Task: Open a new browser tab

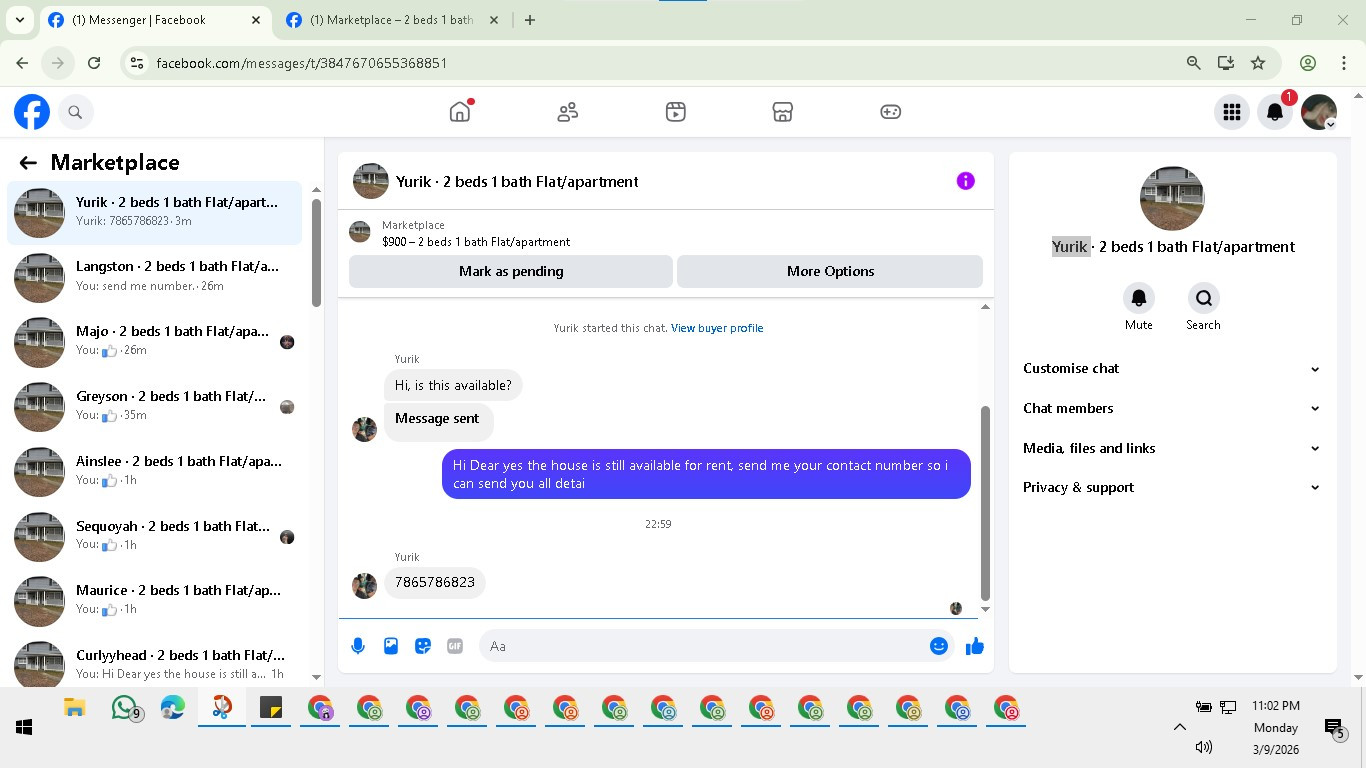Action: click(x=530, y=20)
